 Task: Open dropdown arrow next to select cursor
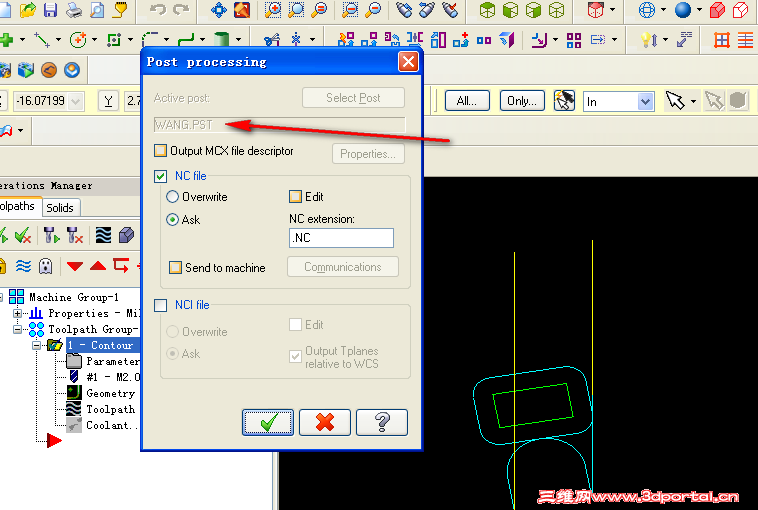coord(693,102)
